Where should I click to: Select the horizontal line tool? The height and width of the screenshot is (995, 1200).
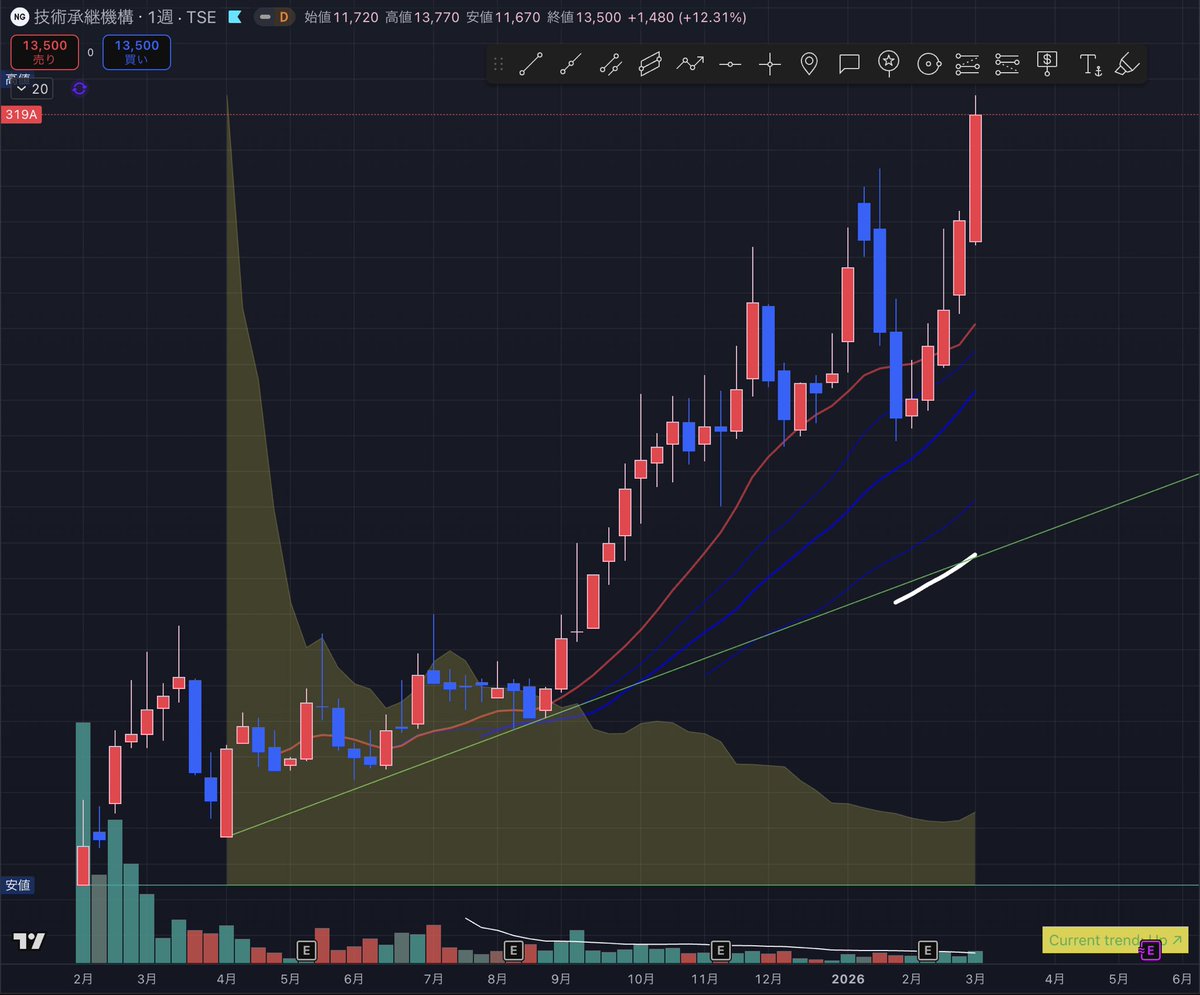point(730,65)
